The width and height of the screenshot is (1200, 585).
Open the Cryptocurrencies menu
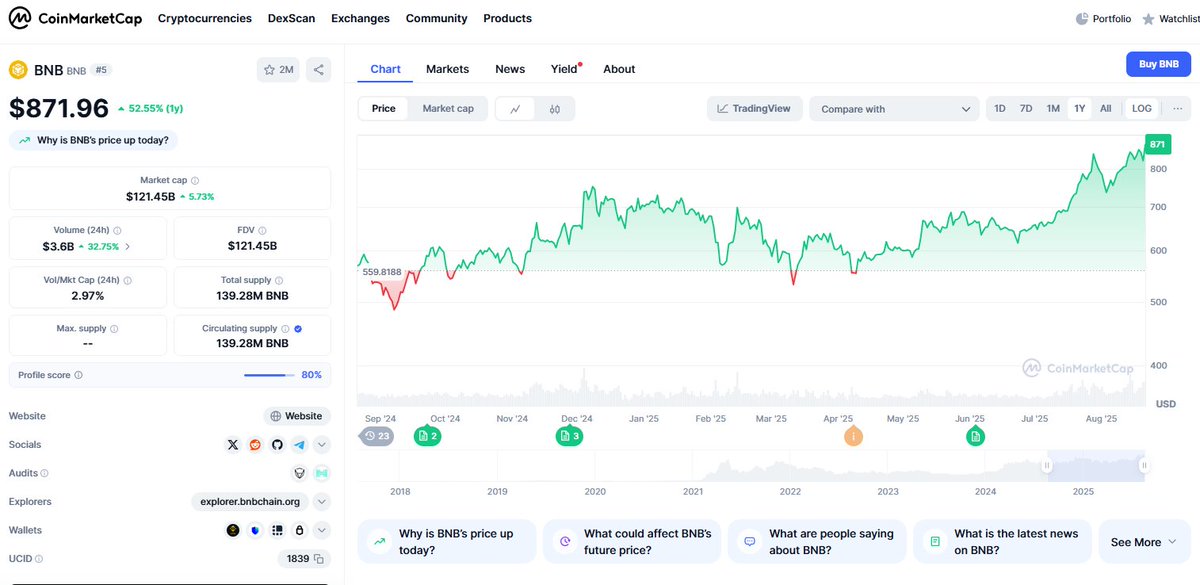(205, 18)
